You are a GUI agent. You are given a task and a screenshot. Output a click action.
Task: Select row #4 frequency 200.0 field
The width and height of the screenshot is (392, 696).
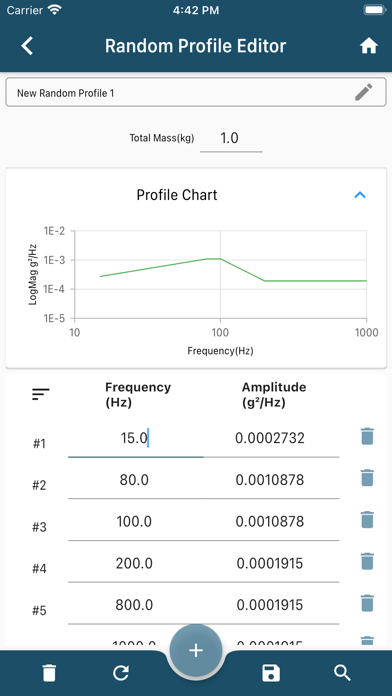[x=134, y=563]
